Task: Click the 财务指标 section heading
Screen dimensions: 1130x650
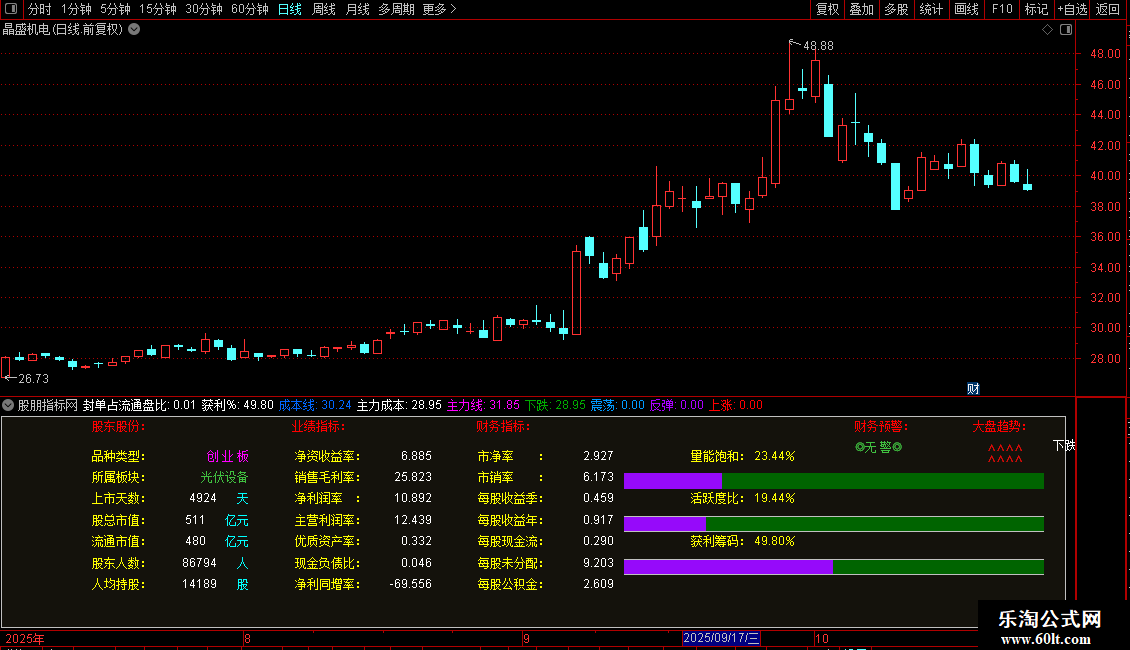Action: pyautogui.click(x=503, y=427)
